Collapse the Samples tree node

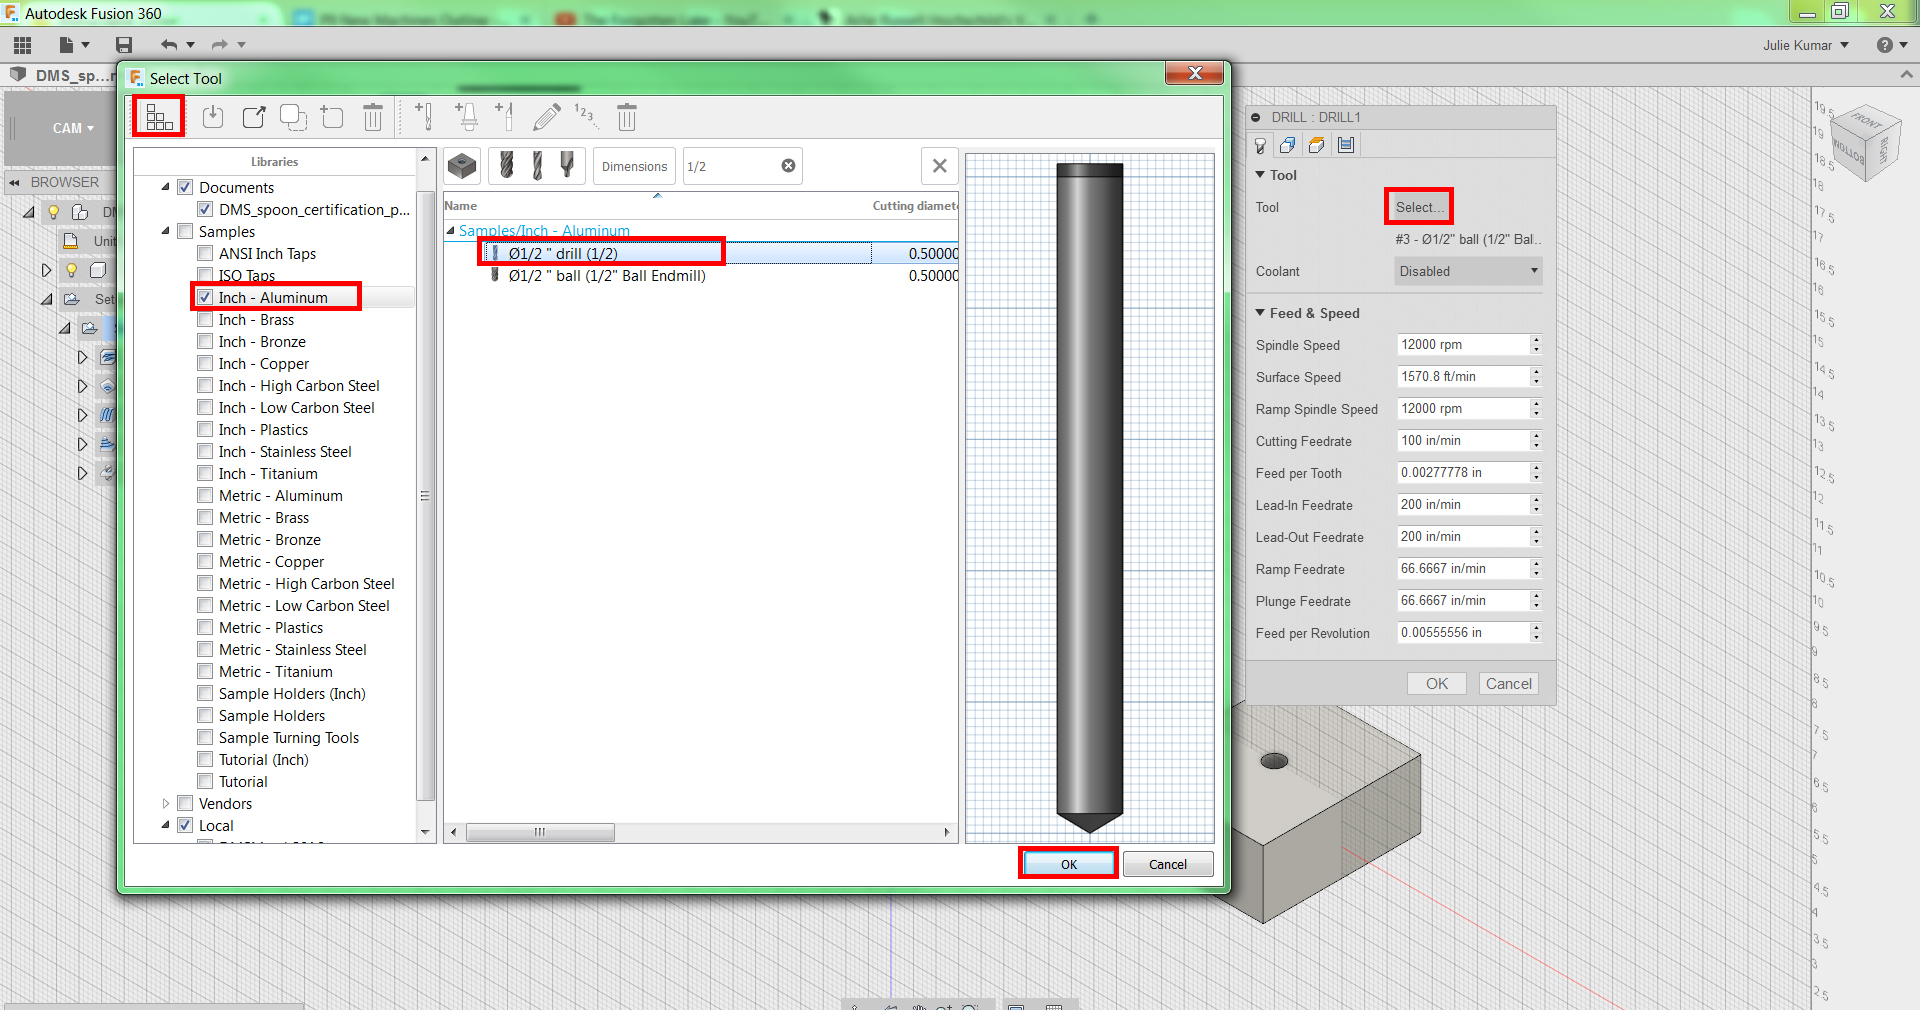[x=166, y=231]
